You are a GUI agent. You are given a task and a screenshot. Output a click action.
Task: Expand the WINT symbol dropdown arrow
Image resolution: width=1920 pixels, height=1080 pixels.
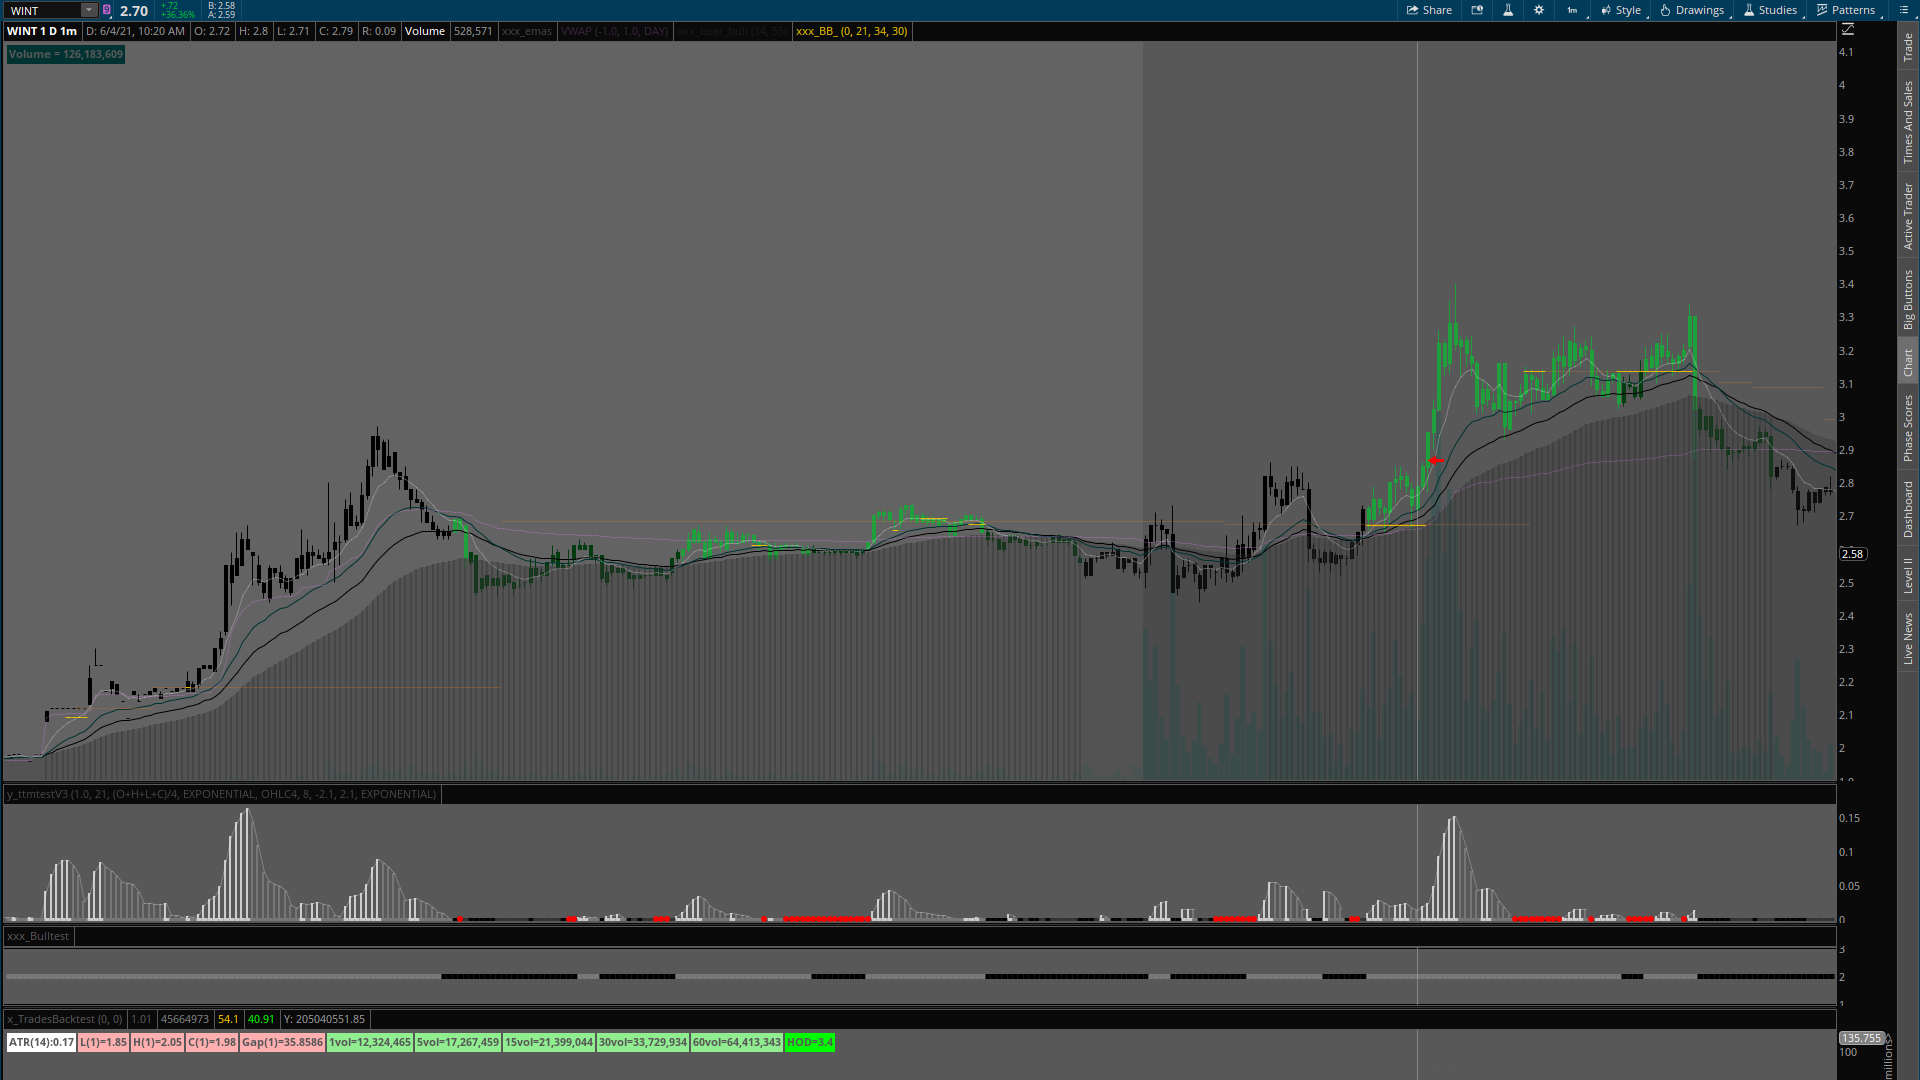click(x=89, y=10)
